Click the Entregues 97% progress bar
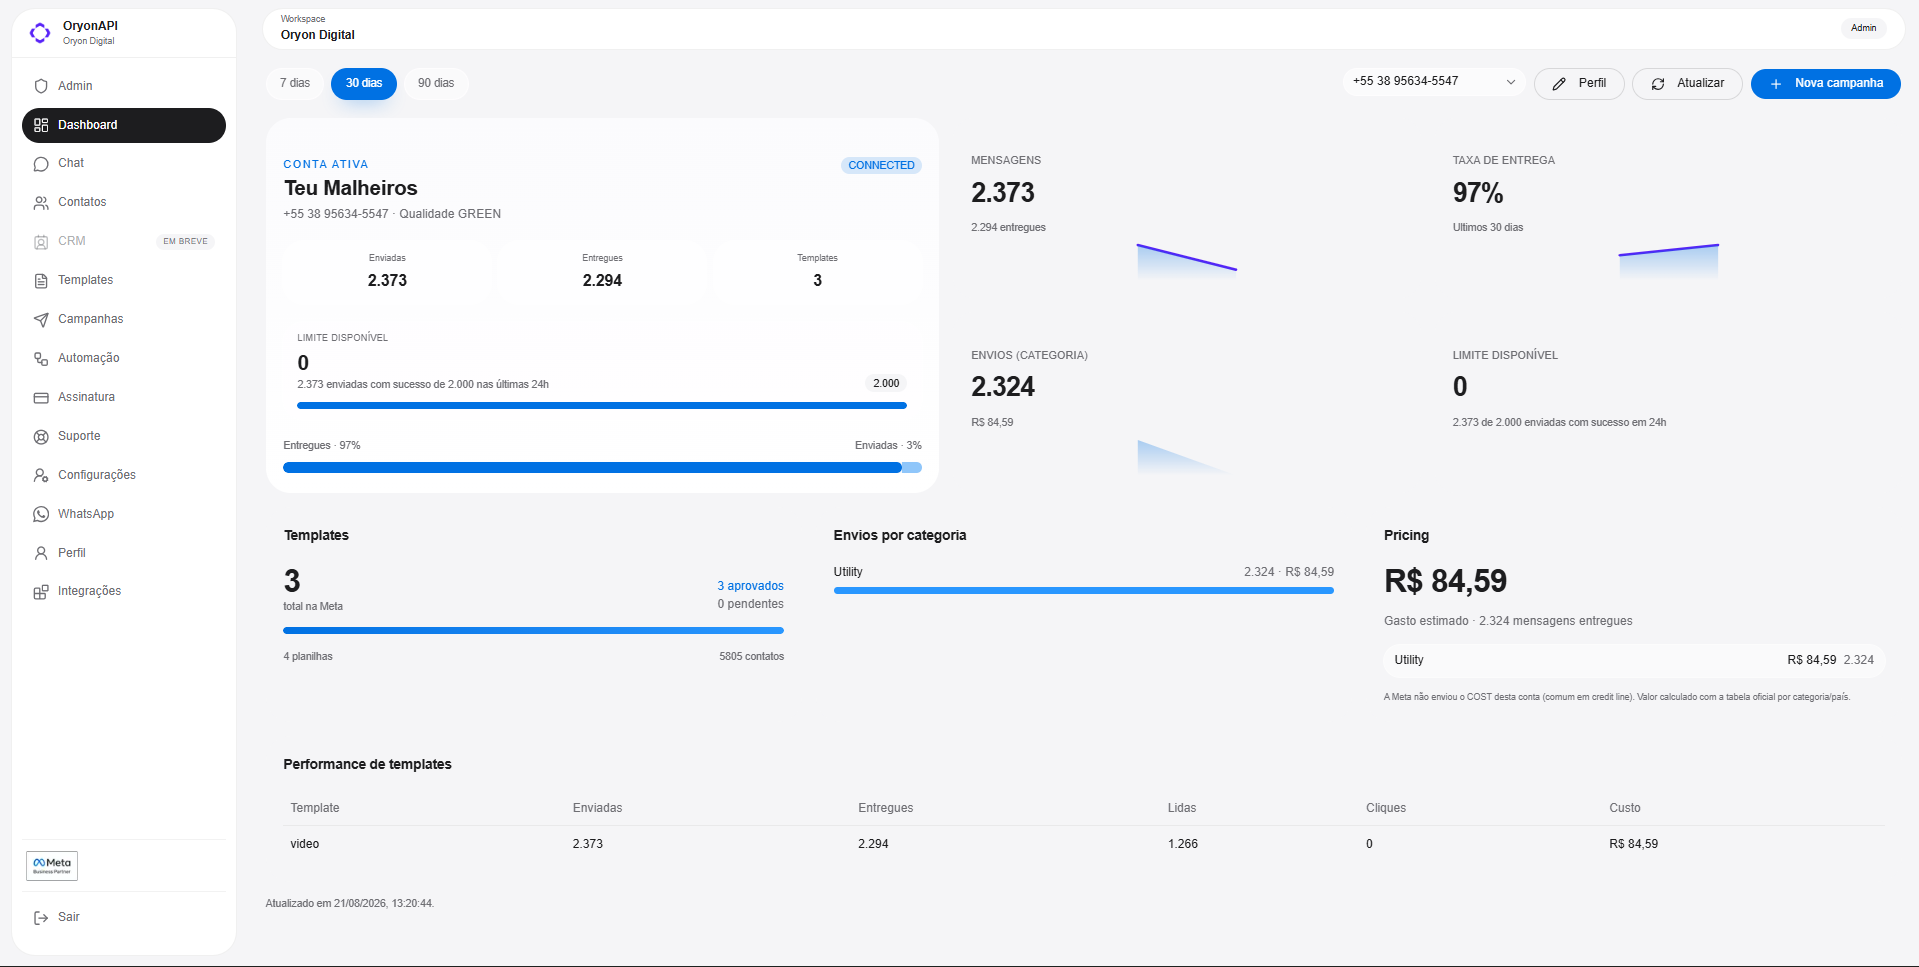 click(602, 467)
